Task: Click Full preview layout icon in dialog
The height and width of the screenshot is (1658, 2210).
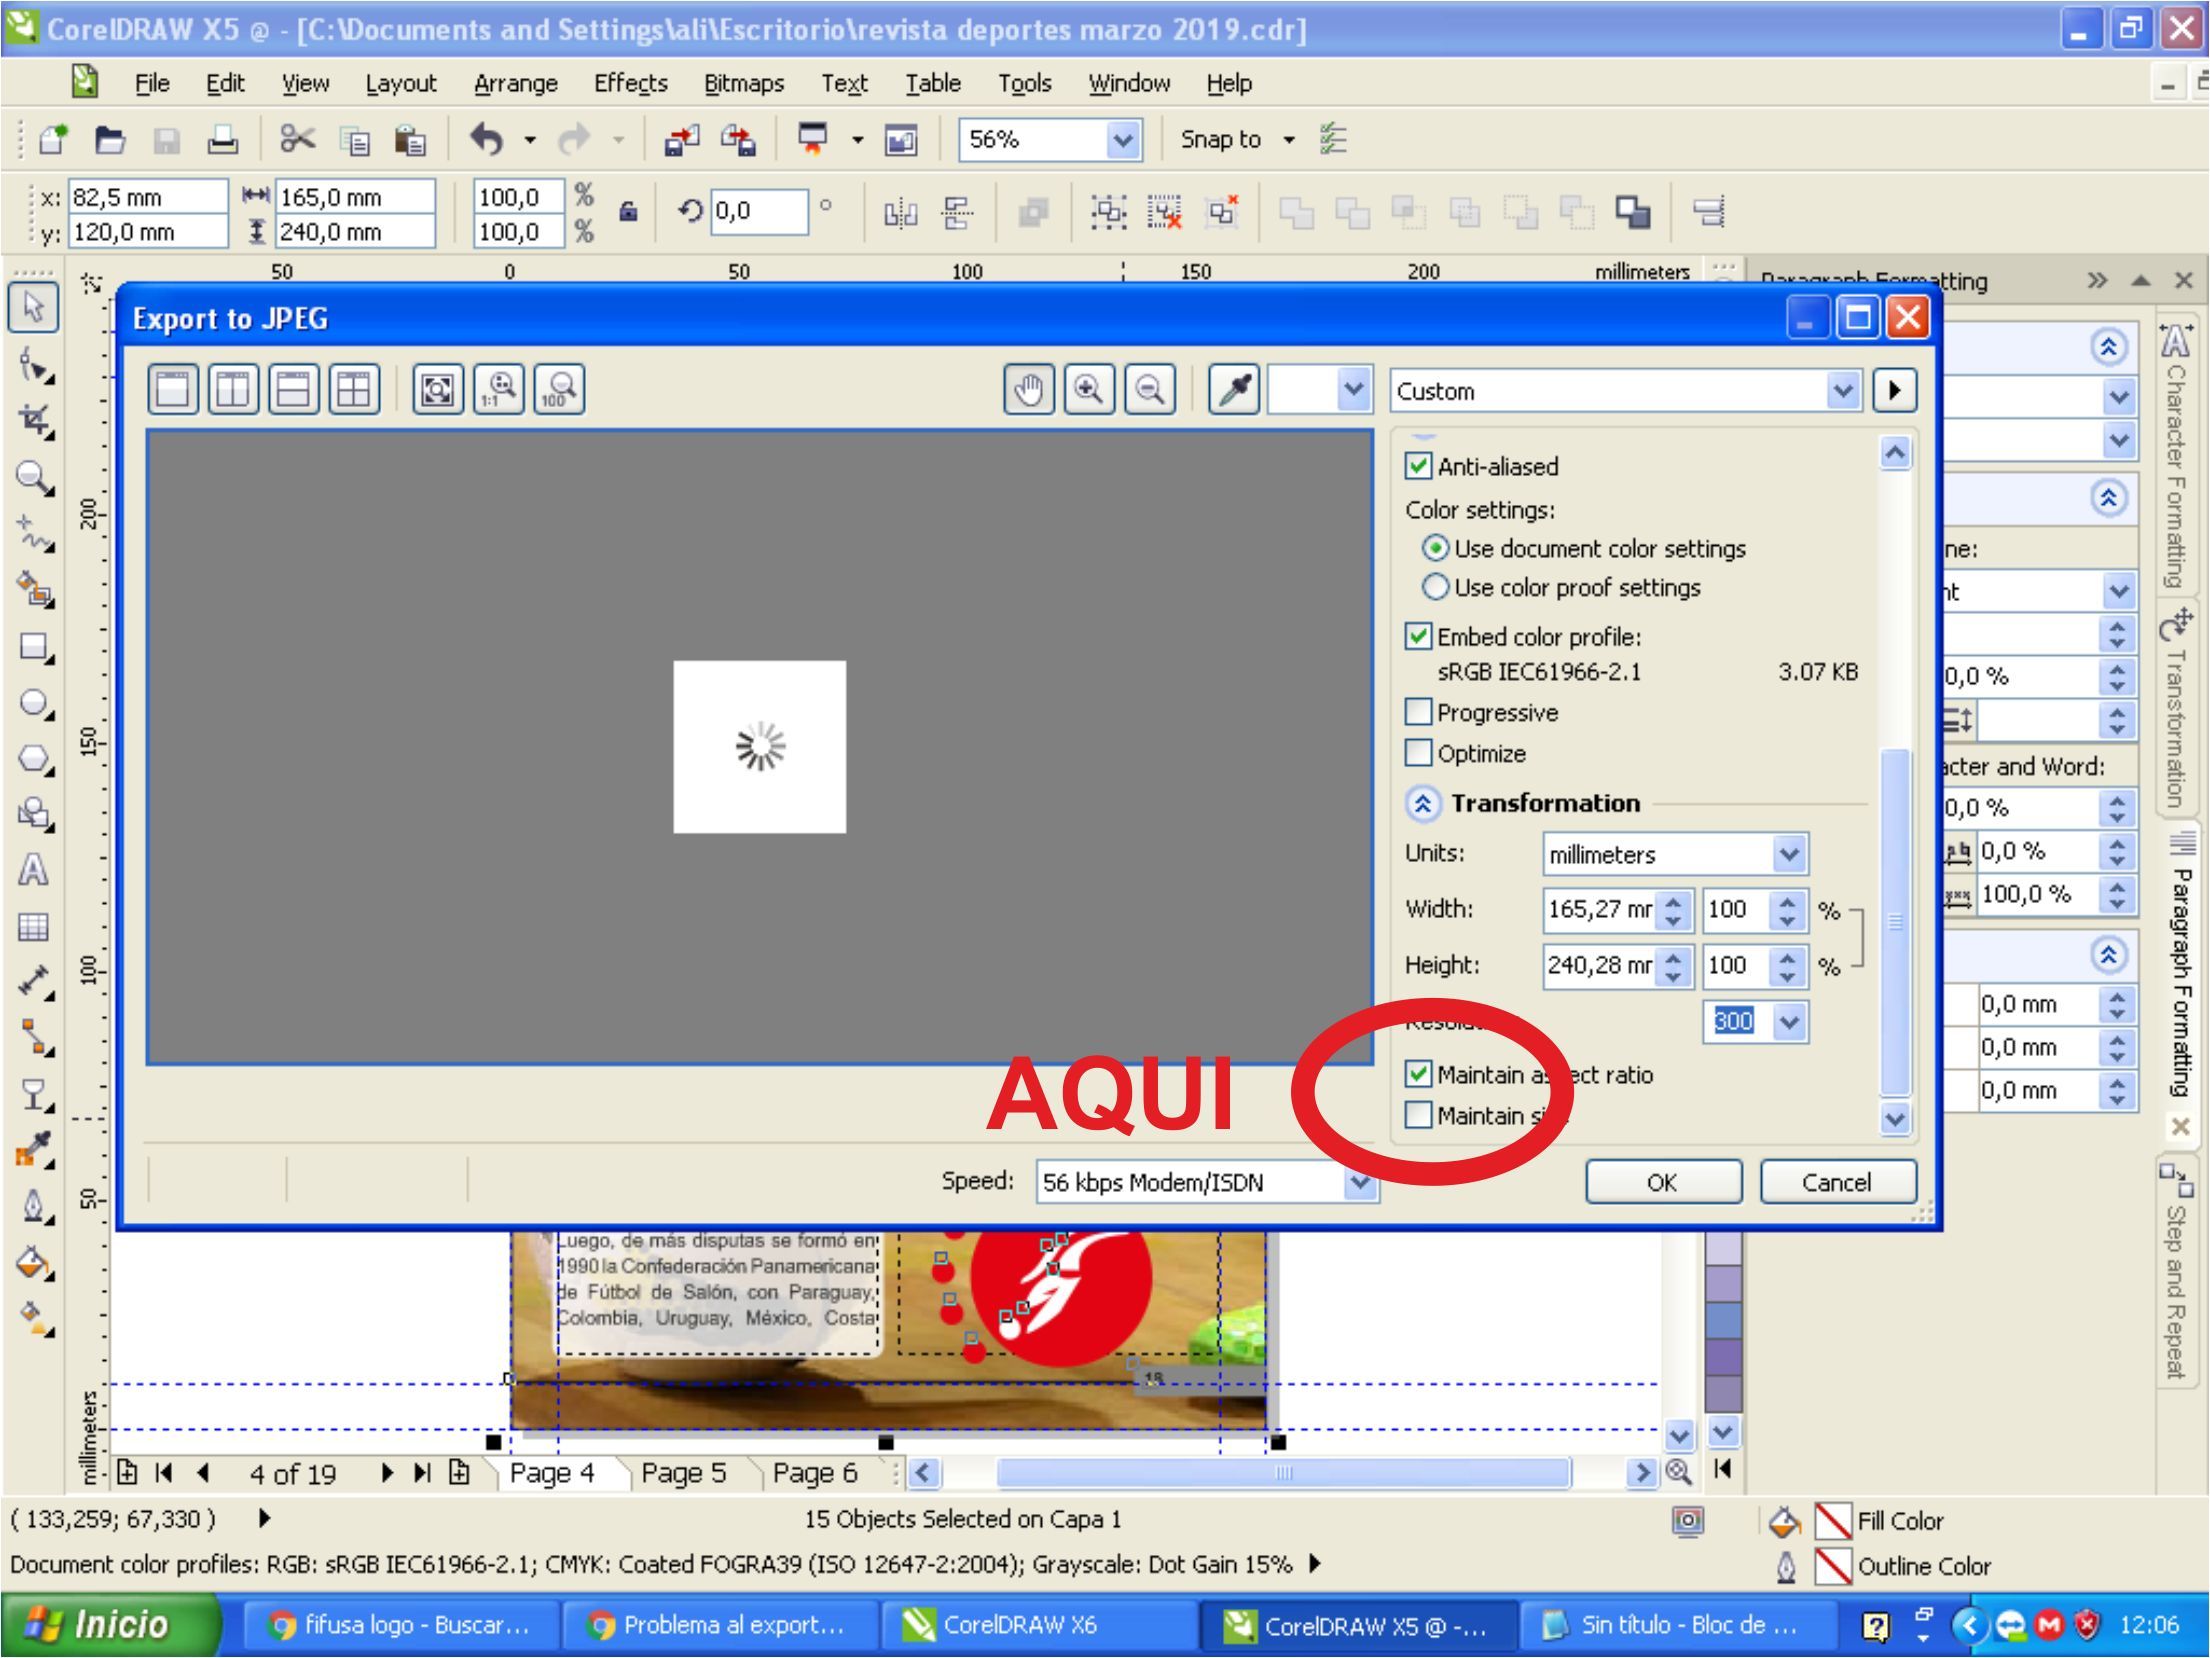Action: click(173, 389)
